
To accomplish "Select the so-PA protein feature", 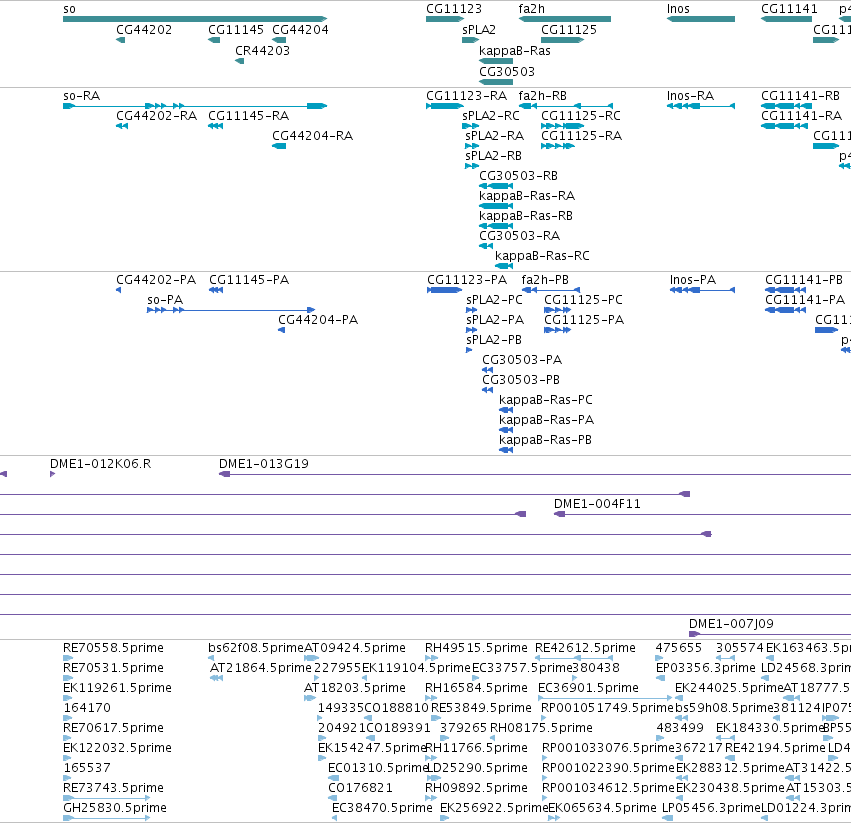I will 231,310.
